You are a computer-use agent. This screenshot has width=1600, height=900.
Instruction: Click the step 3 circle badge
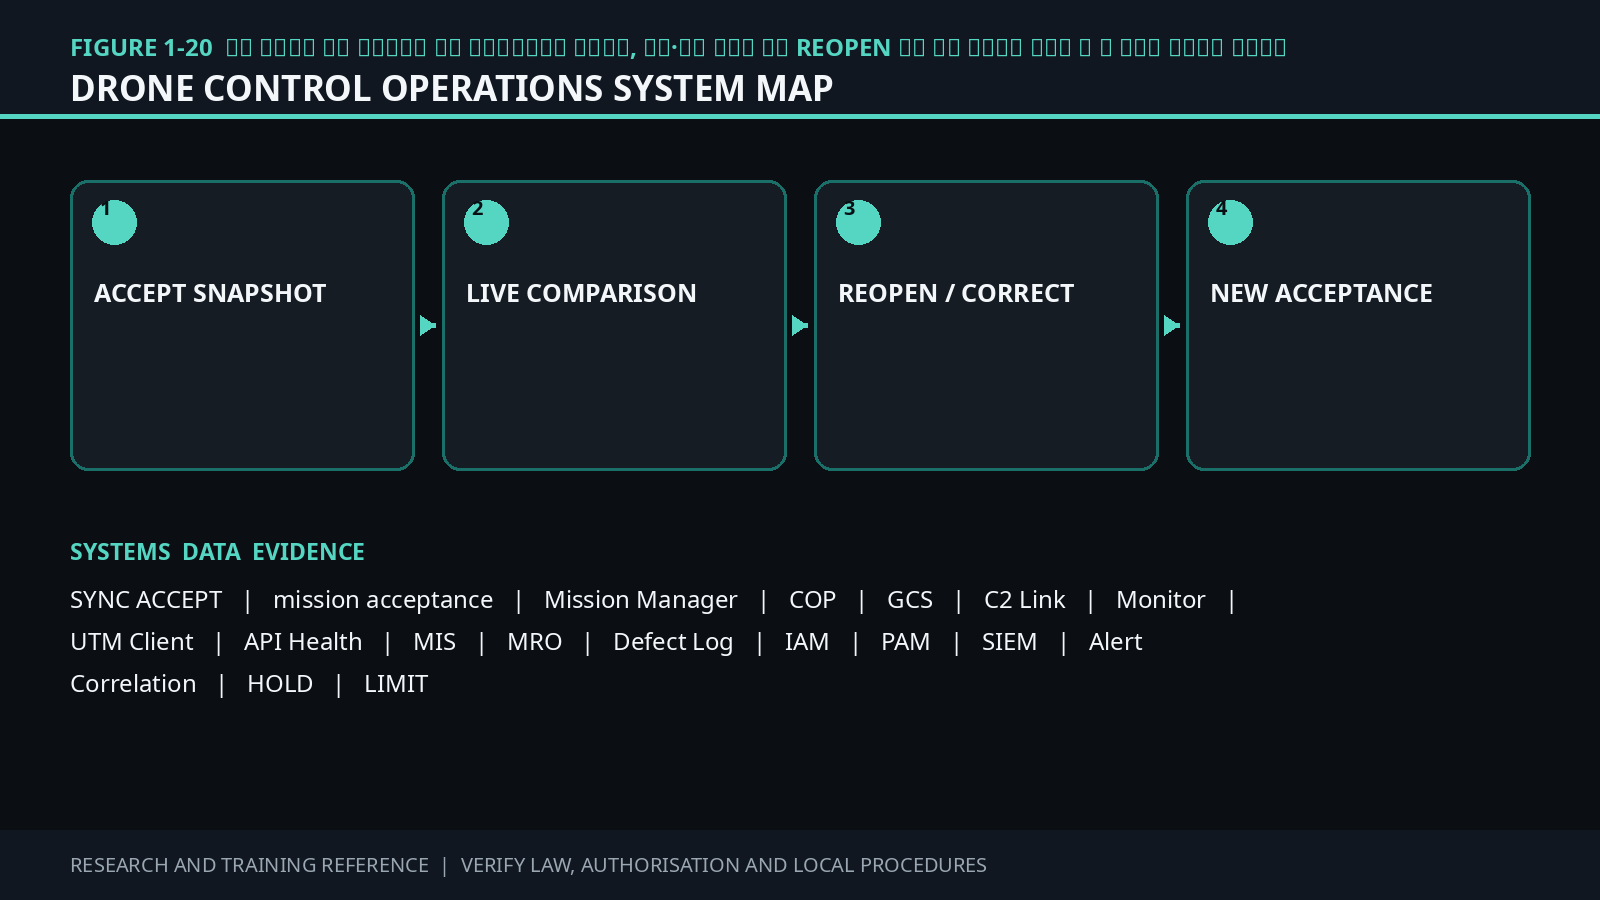pyautogui.click(x=858, y=222)
